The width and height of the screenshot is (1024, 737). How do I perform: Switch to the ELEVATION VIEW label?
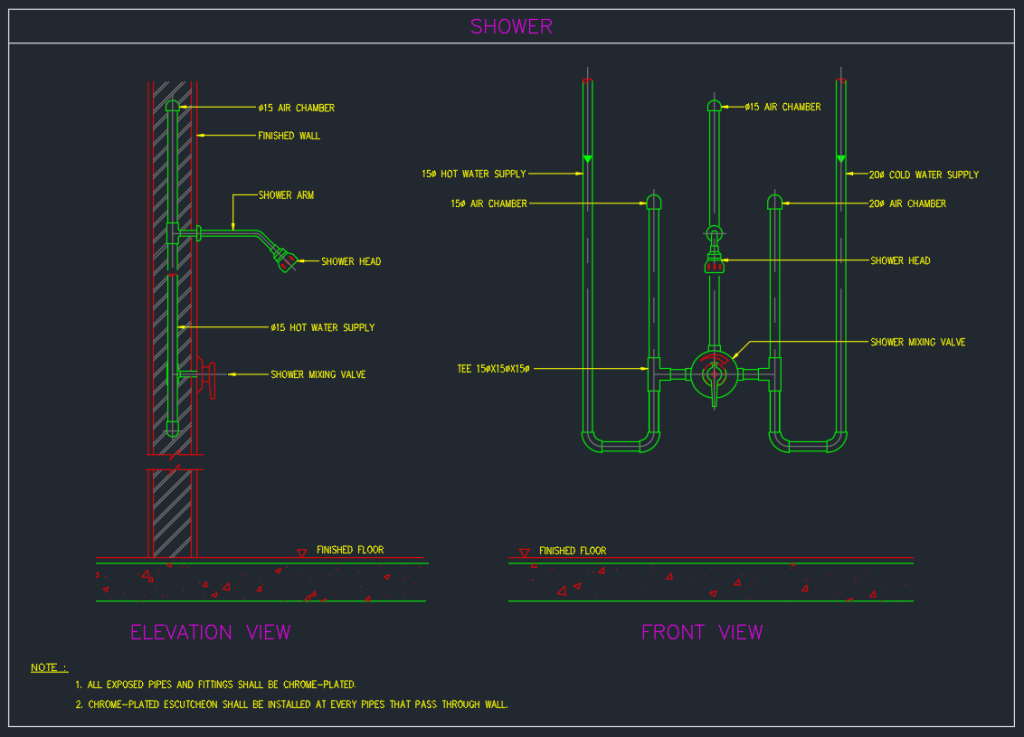(x=210, y=632)
